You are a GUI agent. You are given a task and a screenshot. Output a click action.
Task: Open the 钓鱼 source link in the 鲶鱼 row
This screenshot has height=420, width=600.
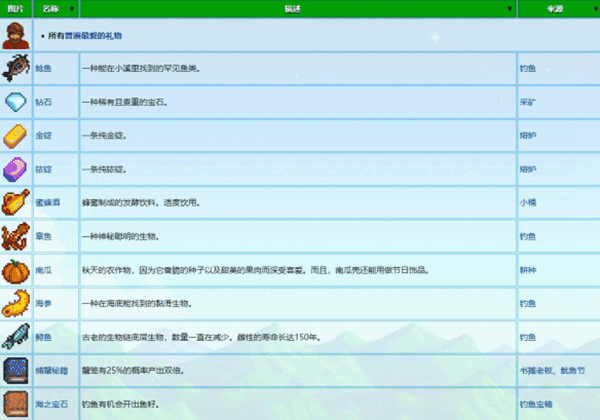click(x=528, y=68)
